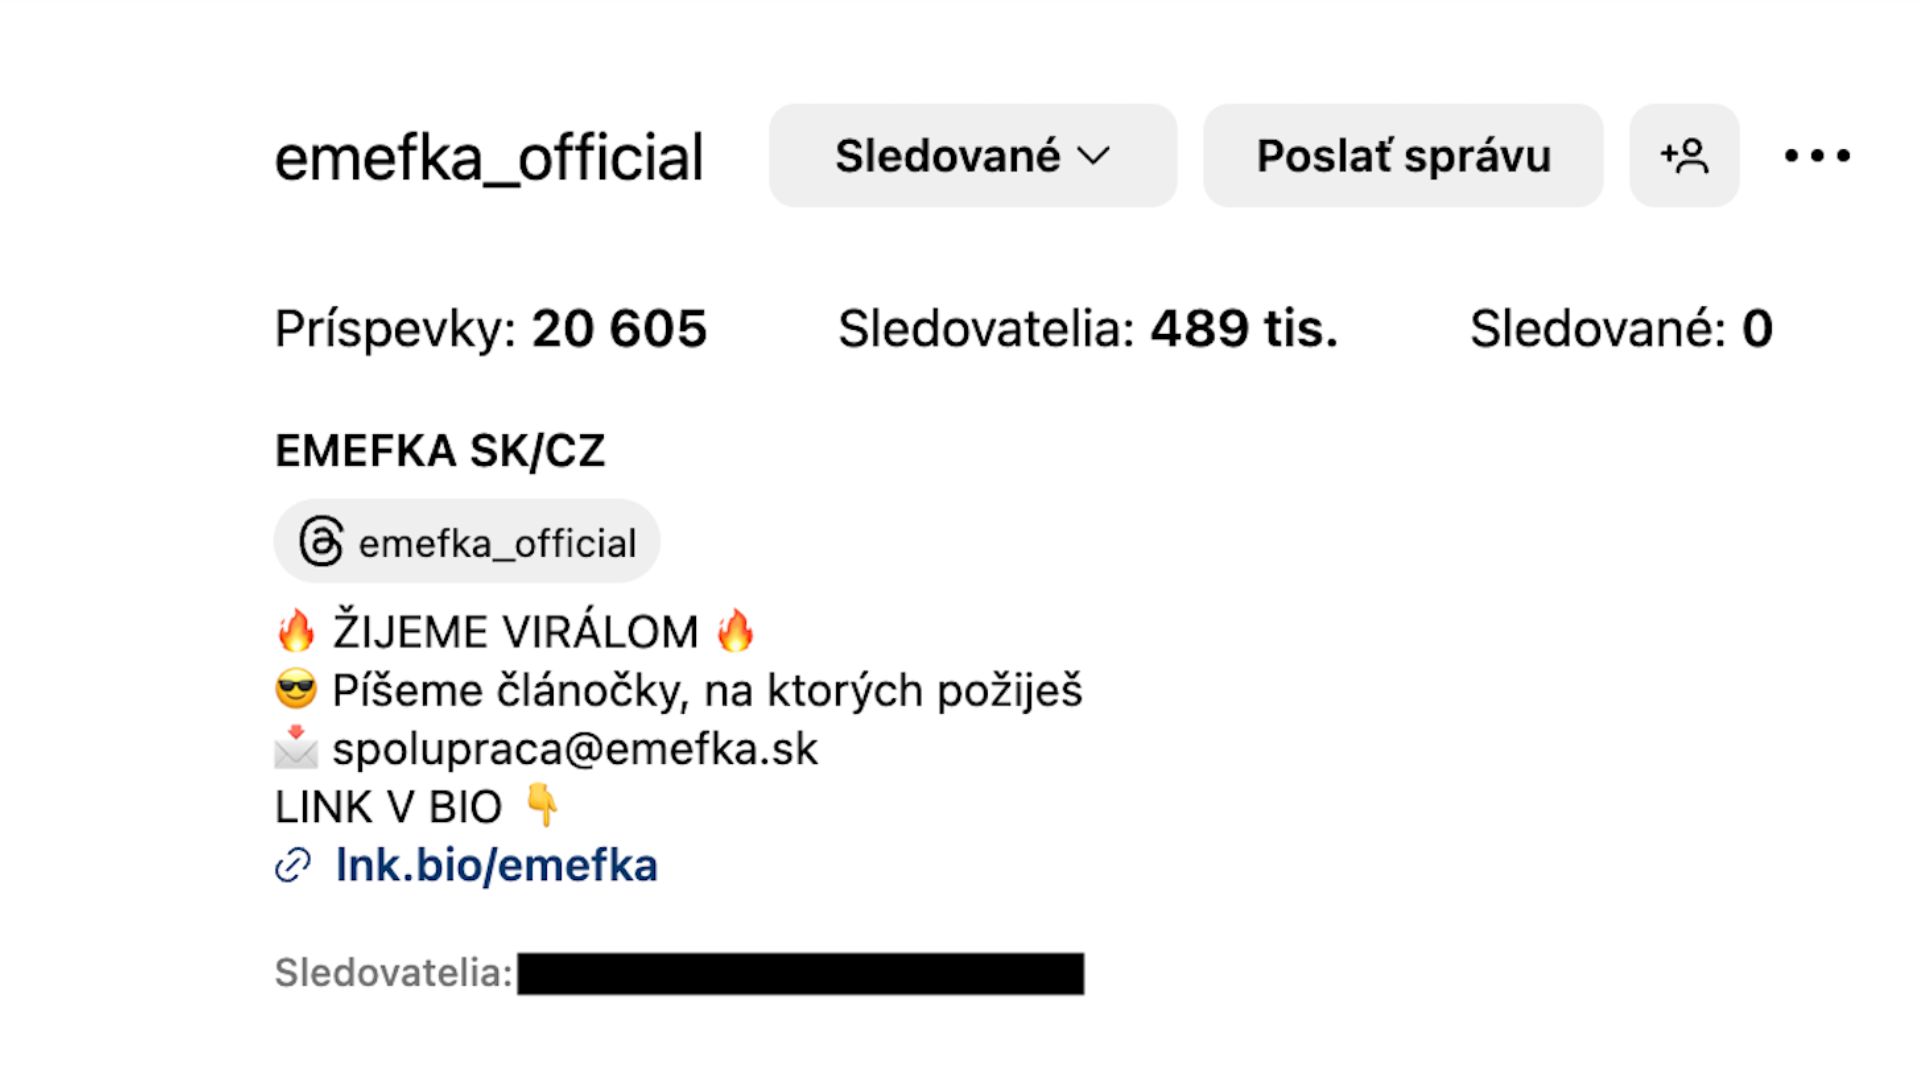Open the emefka_official Threads profile badge text
1920x1080 pixels.
tap(497, 544)
